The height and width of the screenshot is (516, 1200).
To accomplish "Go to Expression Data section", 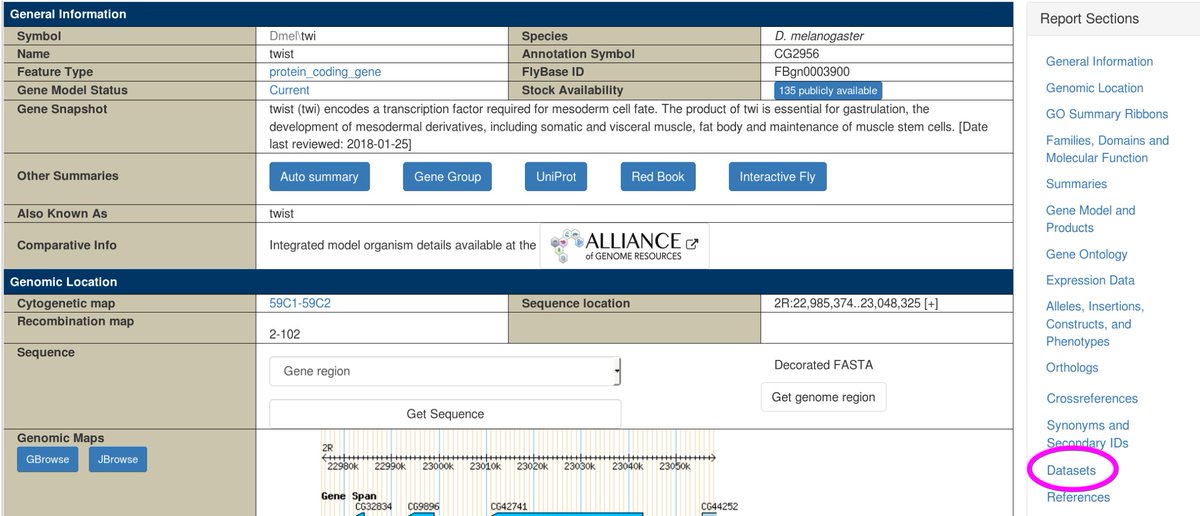I will point(1090,280).
